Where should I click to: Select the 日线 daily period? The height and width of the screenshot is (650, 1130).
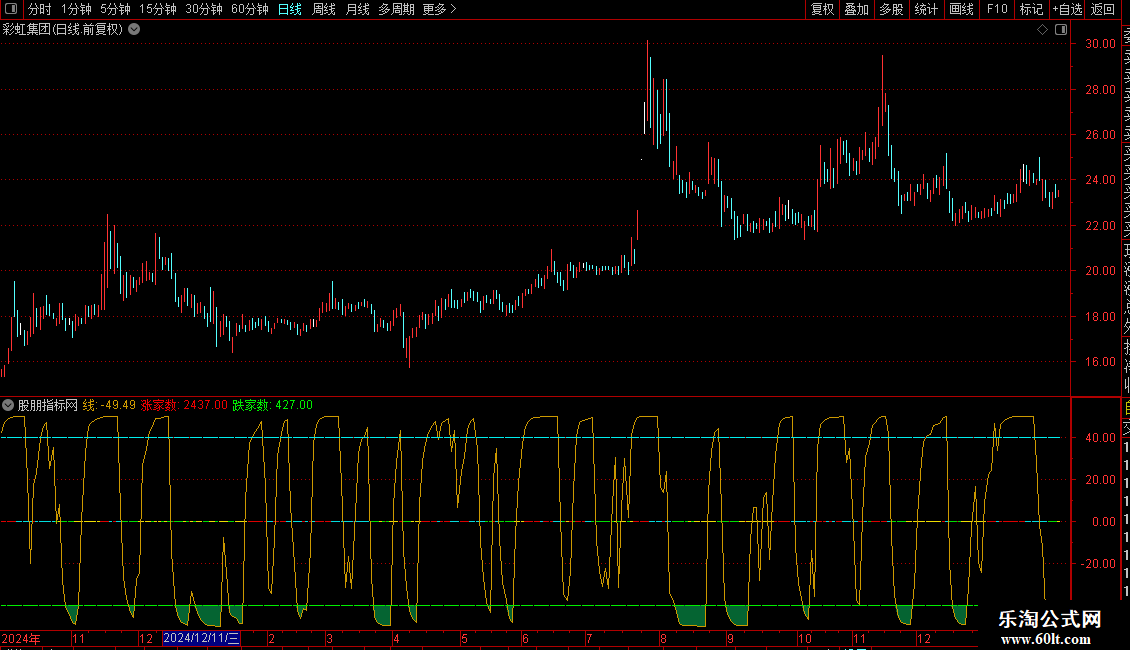(x=290, y=9)
